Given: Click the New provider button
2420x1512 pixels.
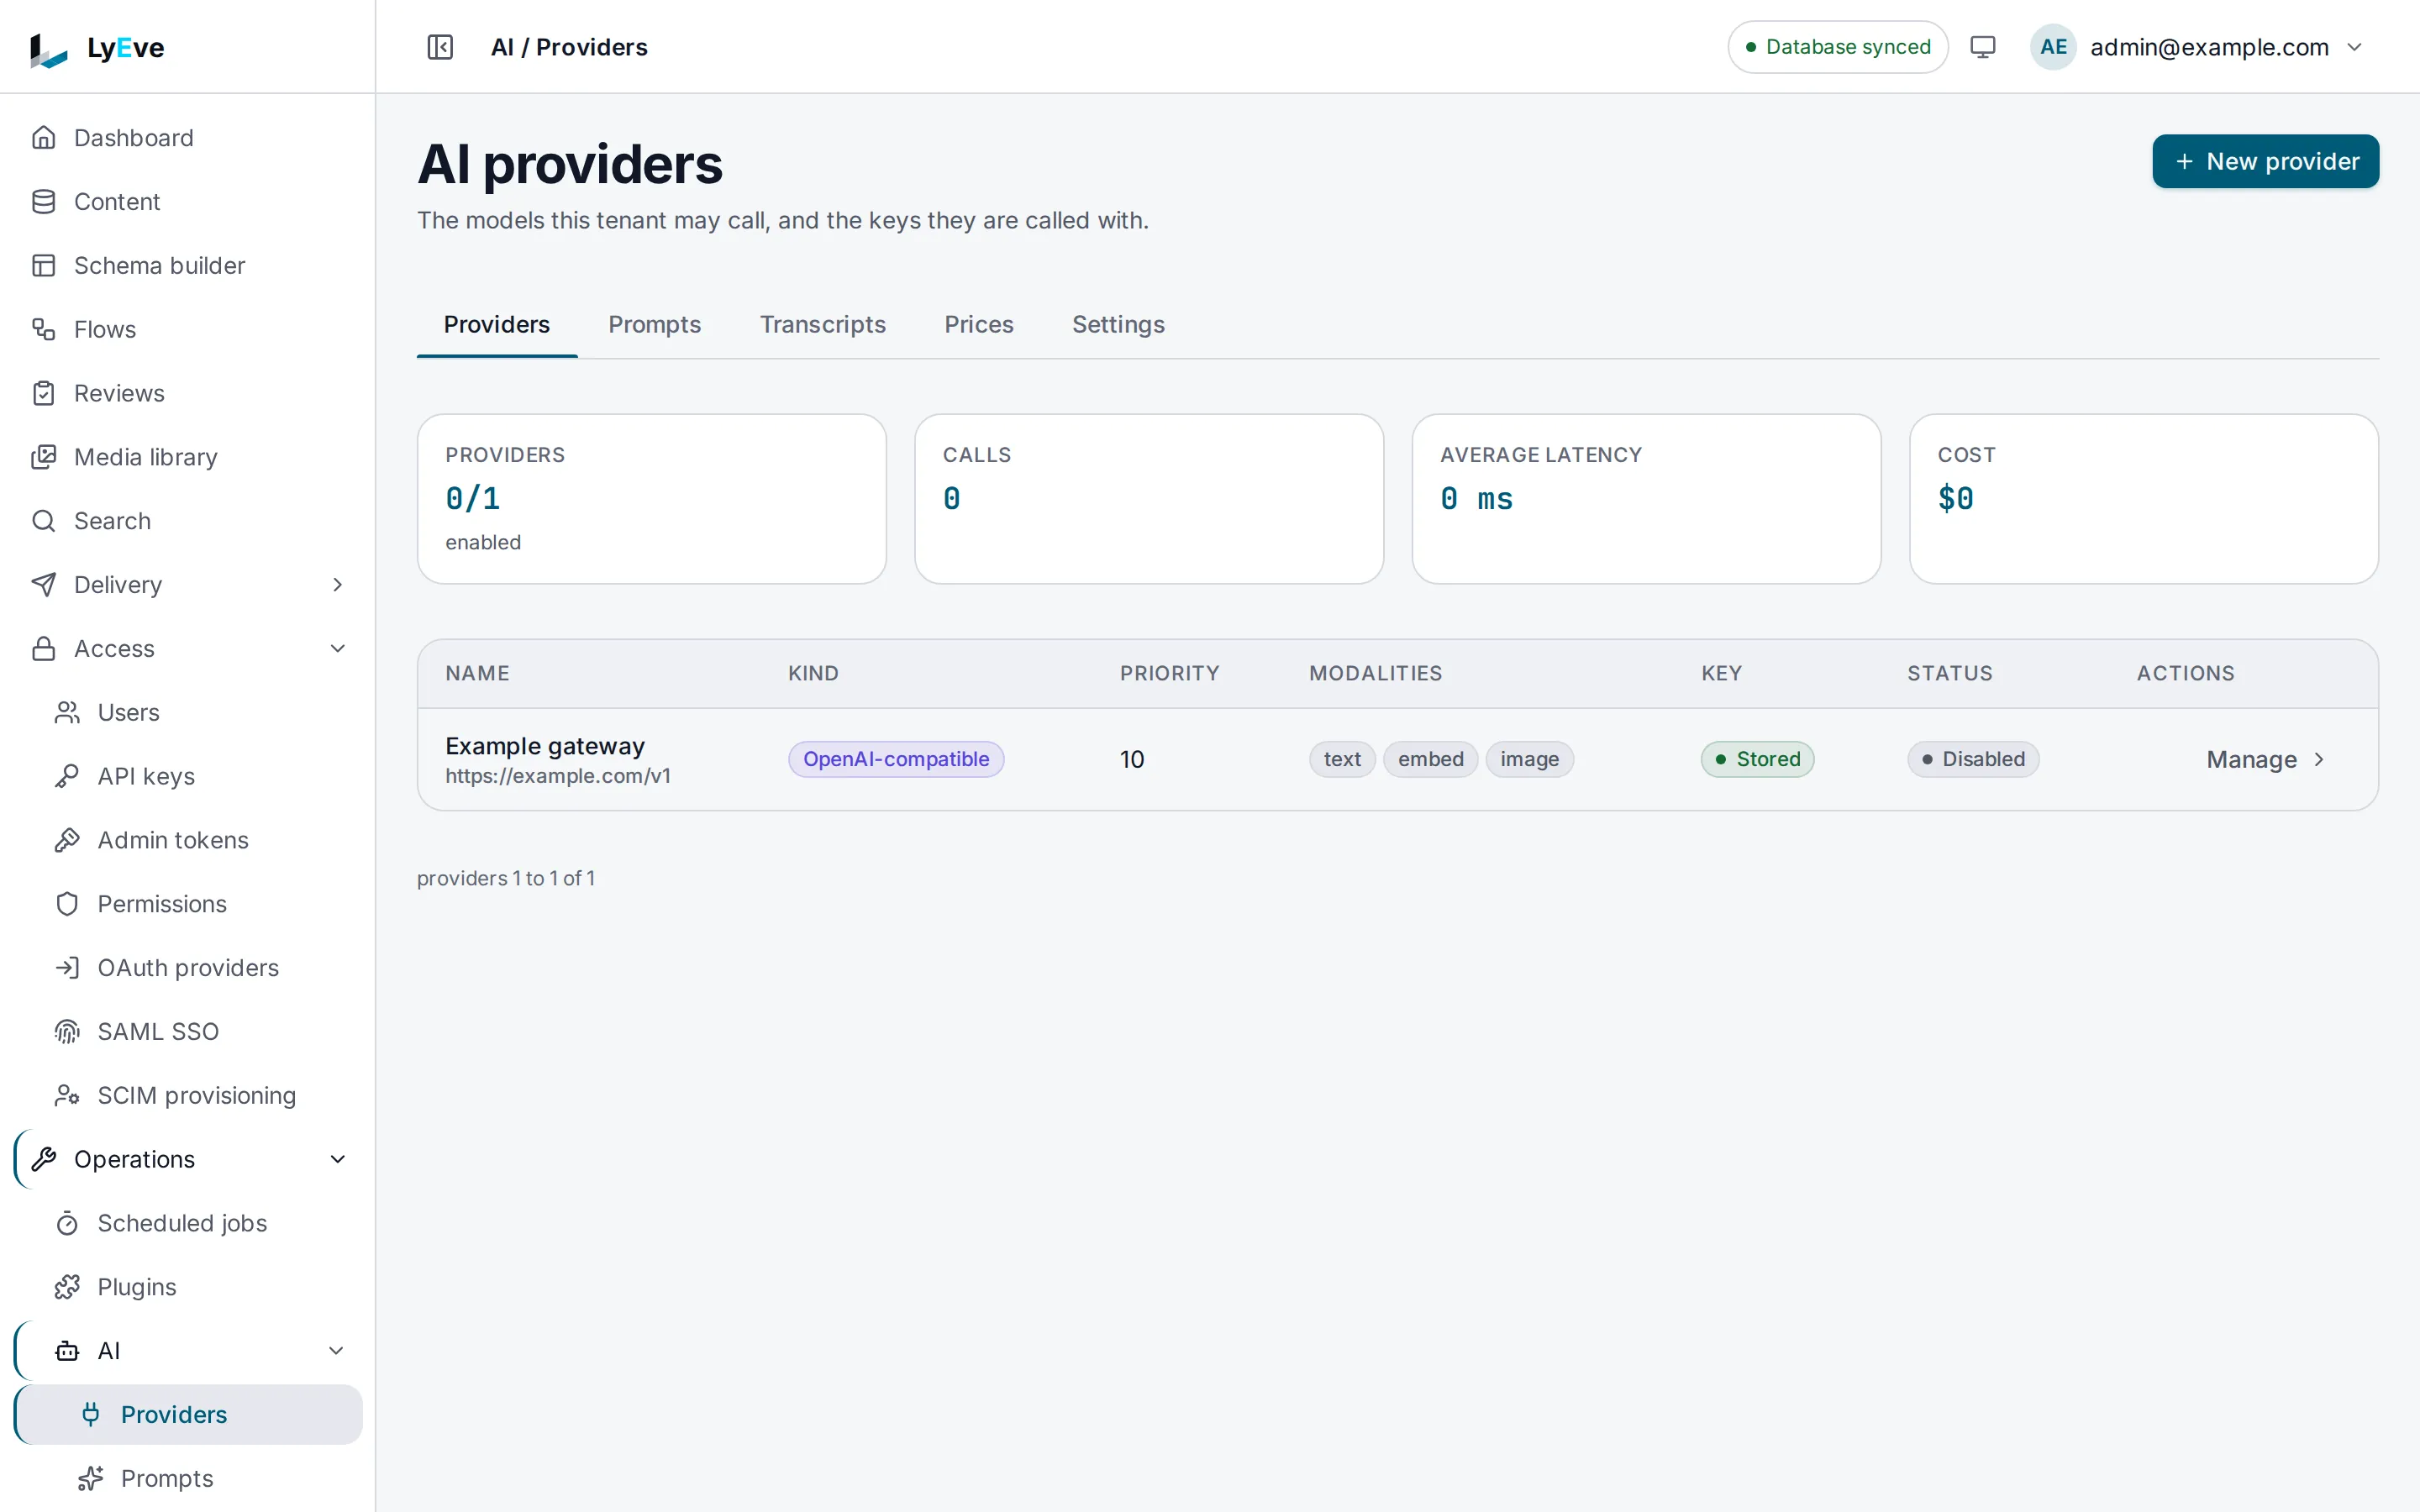Looking at the screenshot, I should pos(2265,161).
